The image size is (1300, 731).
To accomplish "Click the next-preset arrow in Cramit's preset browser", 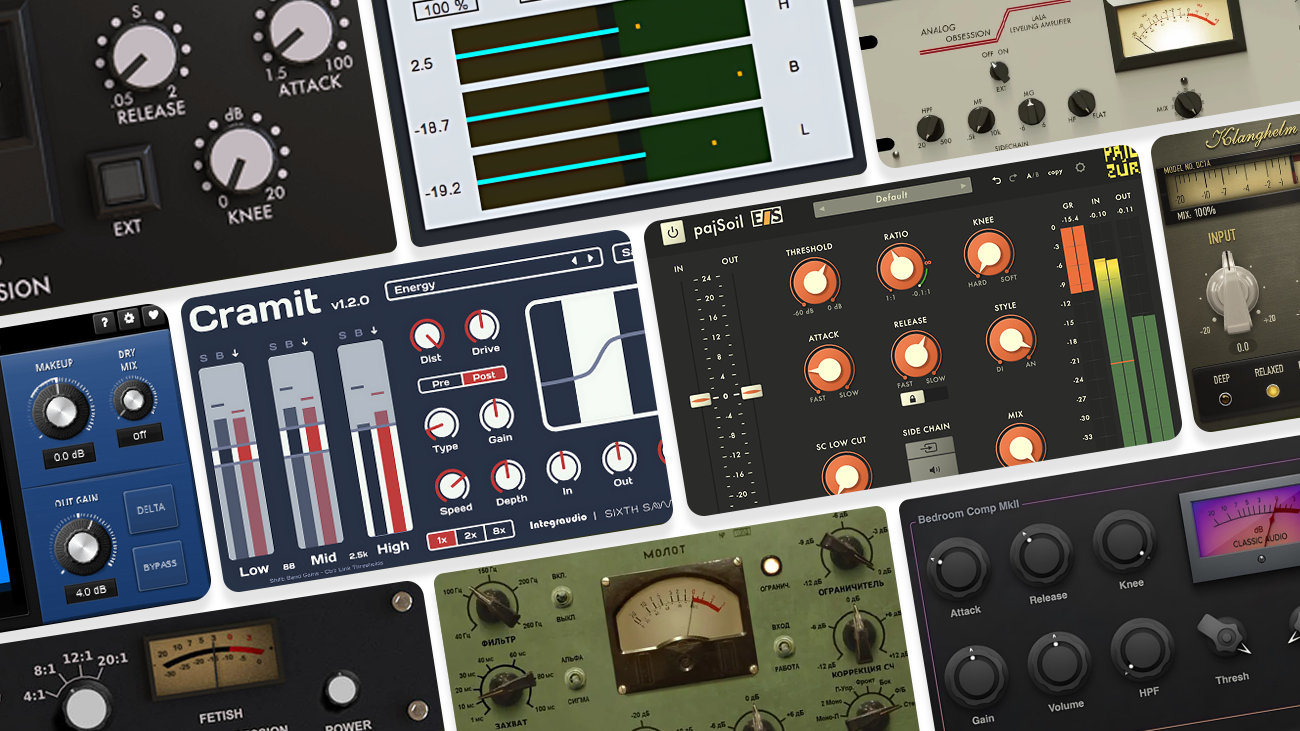I will (x=591, y=259).
